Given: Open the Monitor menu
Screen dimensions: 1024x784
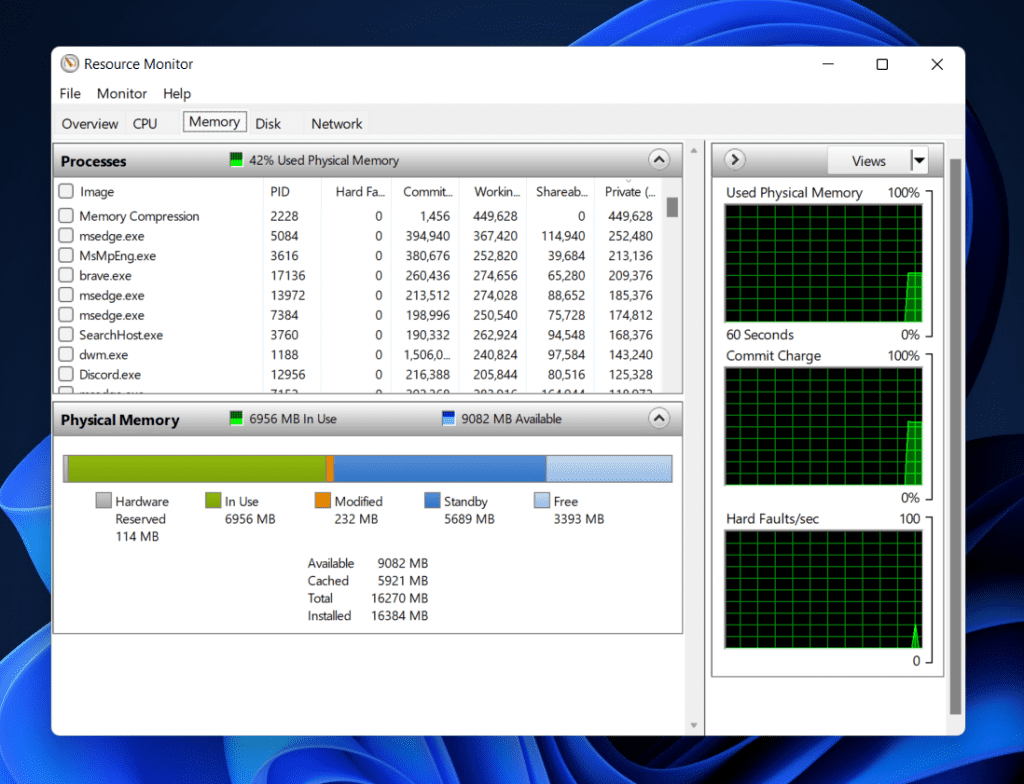Looking at the screenshot, I should pyautogui.click(x=121, y=93).
